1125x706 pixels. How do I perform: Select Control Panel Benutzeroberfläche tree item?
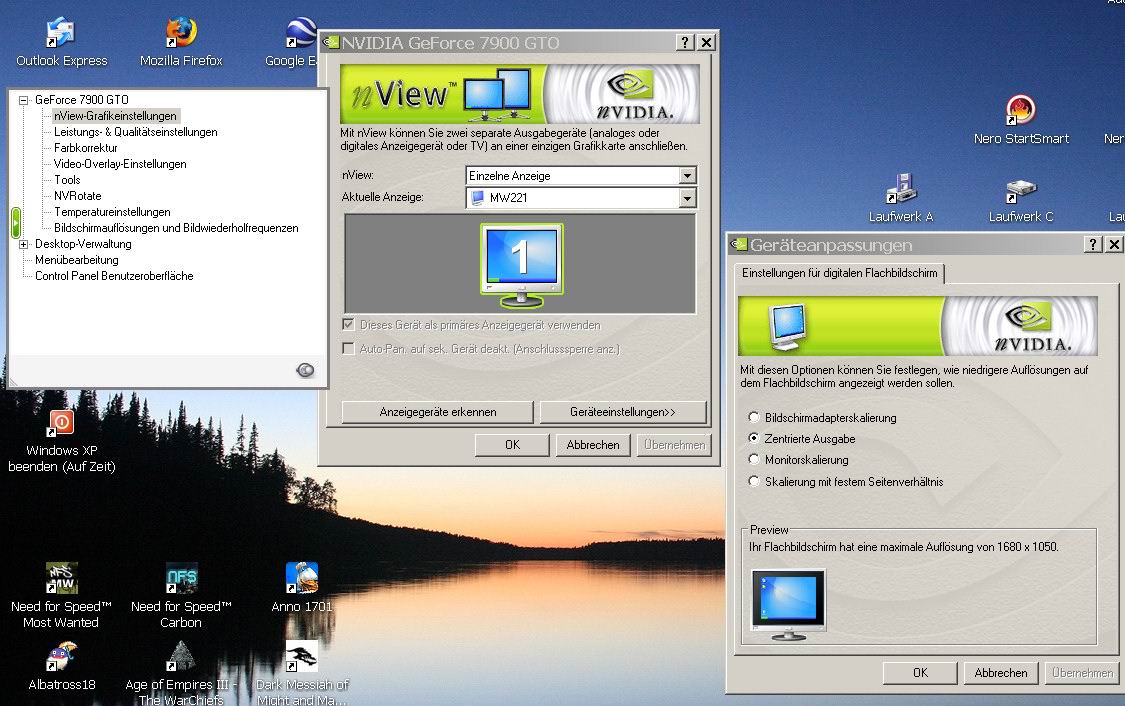114,276
